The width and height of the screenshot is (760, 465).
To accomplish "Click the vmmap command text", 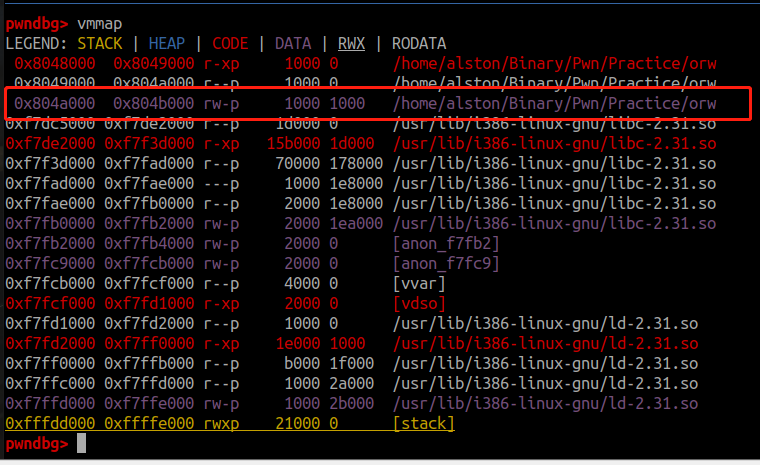I will click(99, 23).
